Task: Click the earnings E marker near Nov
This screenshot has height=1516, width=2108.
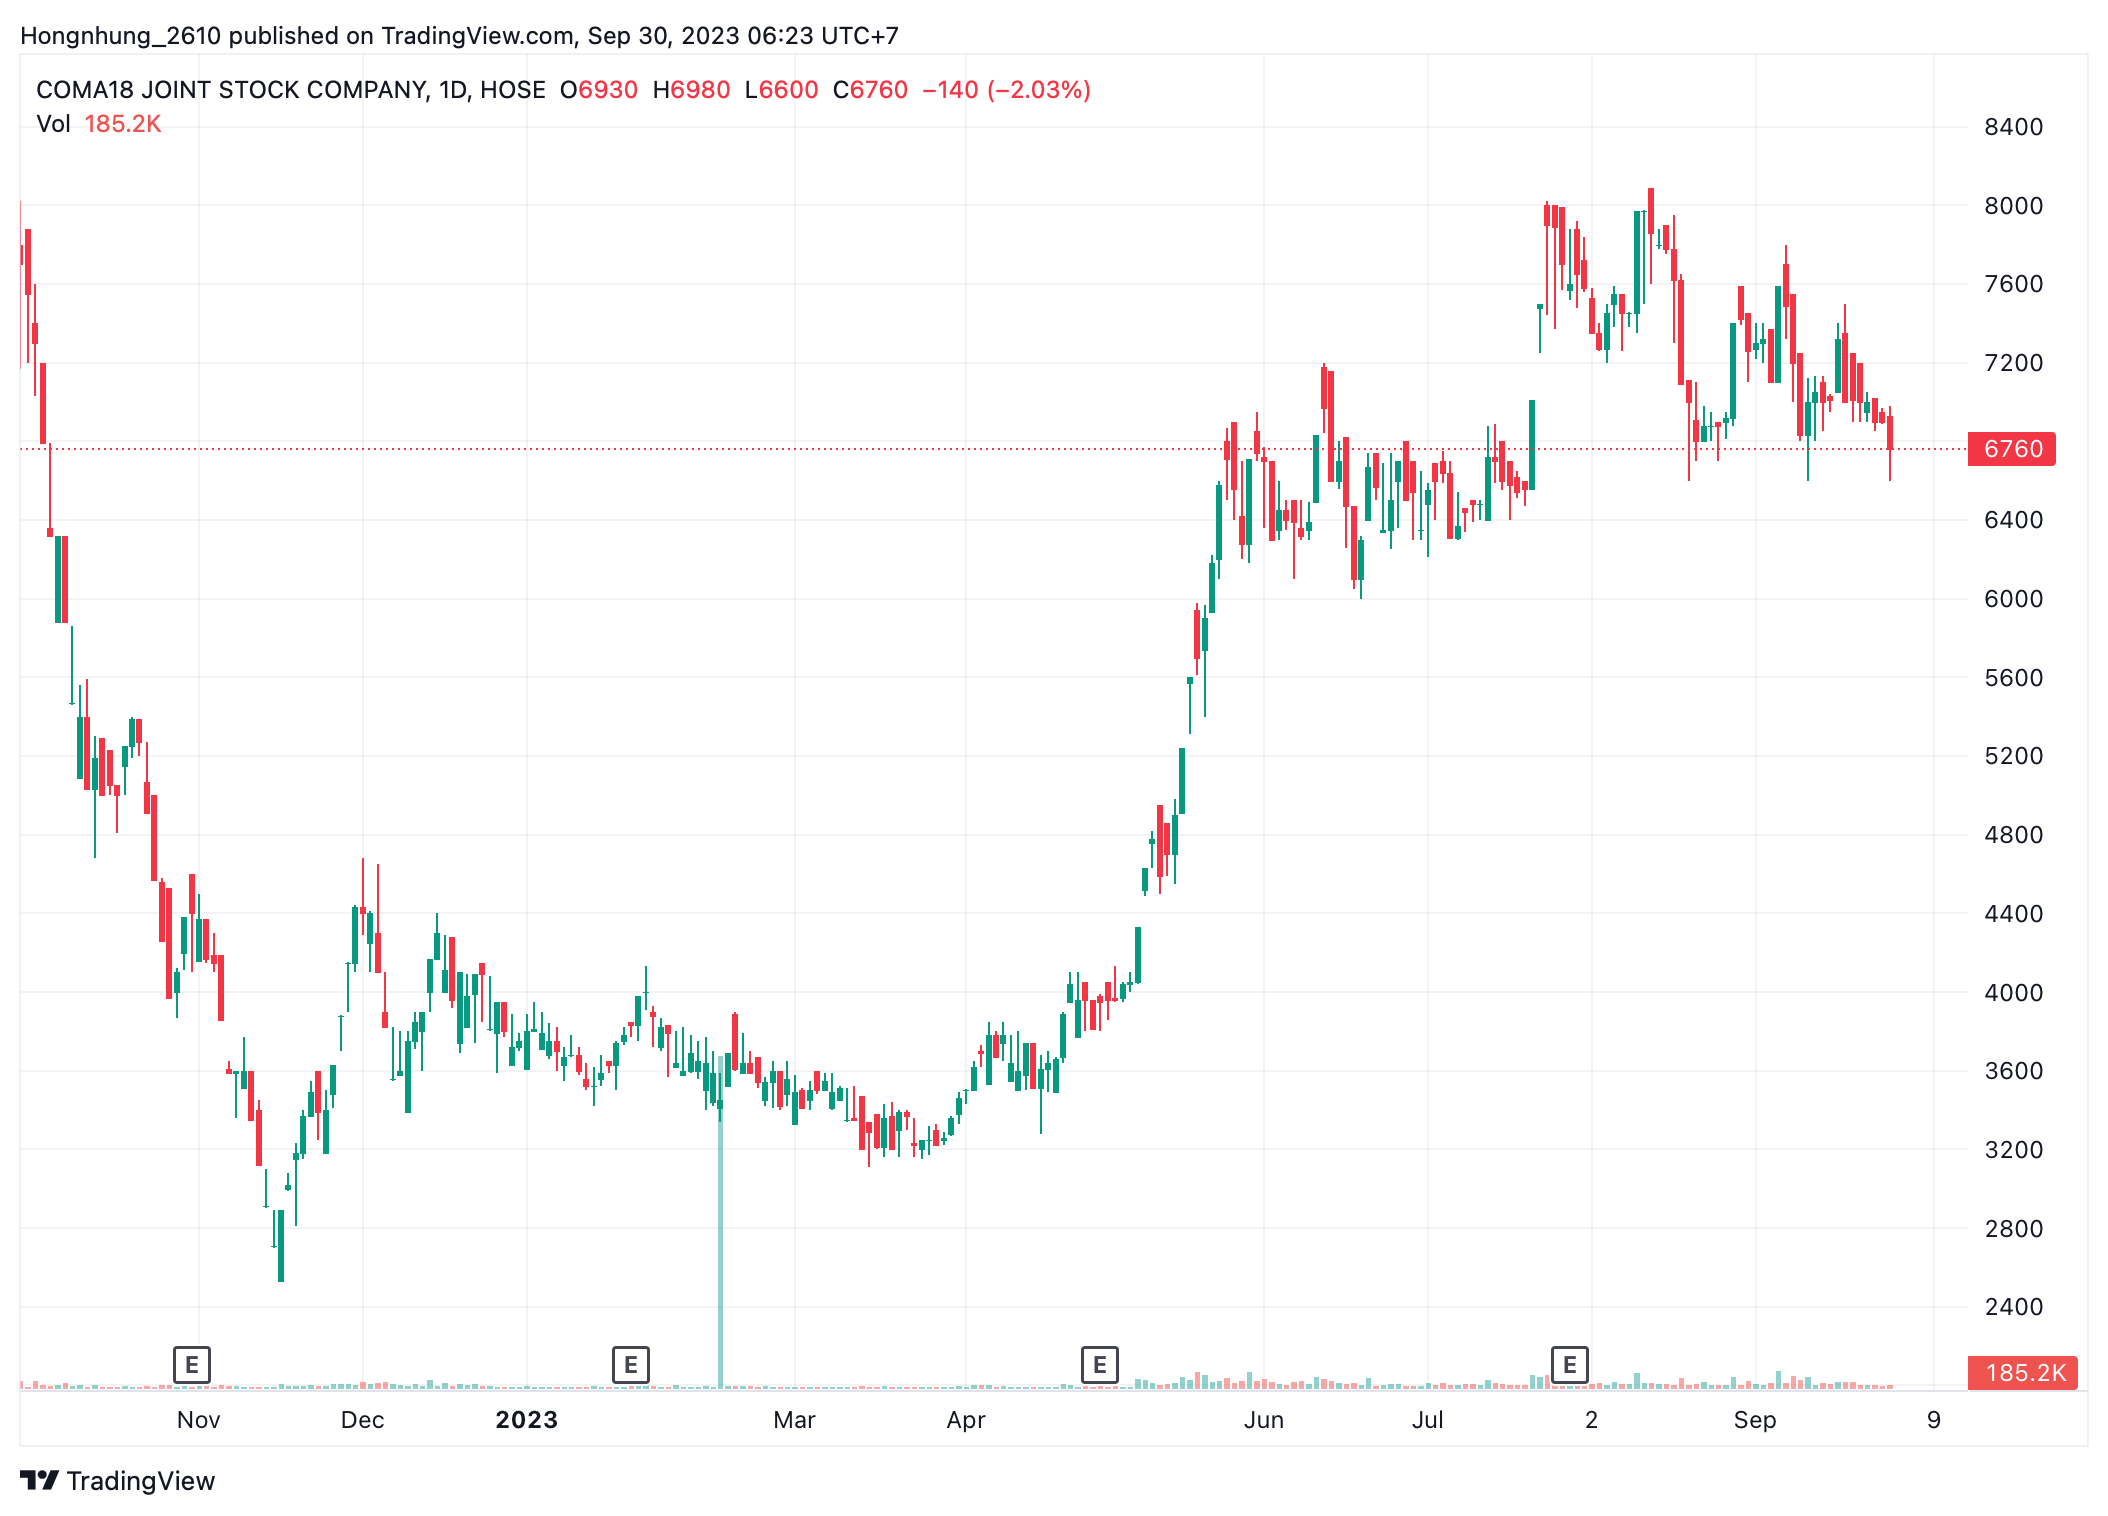Action: 191,1364
